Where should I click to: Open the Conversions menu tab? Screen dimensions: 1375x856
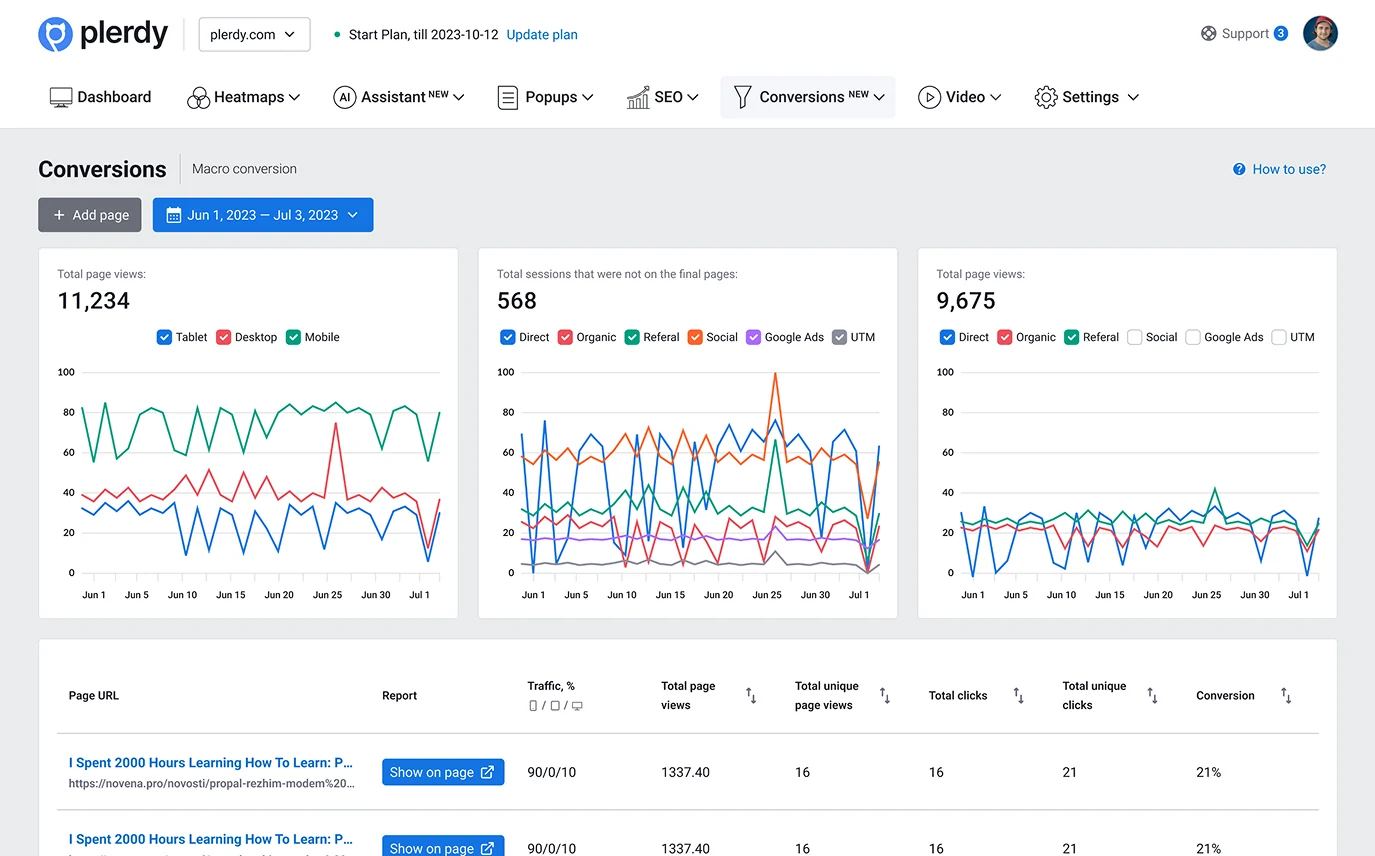tap(808, 97)
